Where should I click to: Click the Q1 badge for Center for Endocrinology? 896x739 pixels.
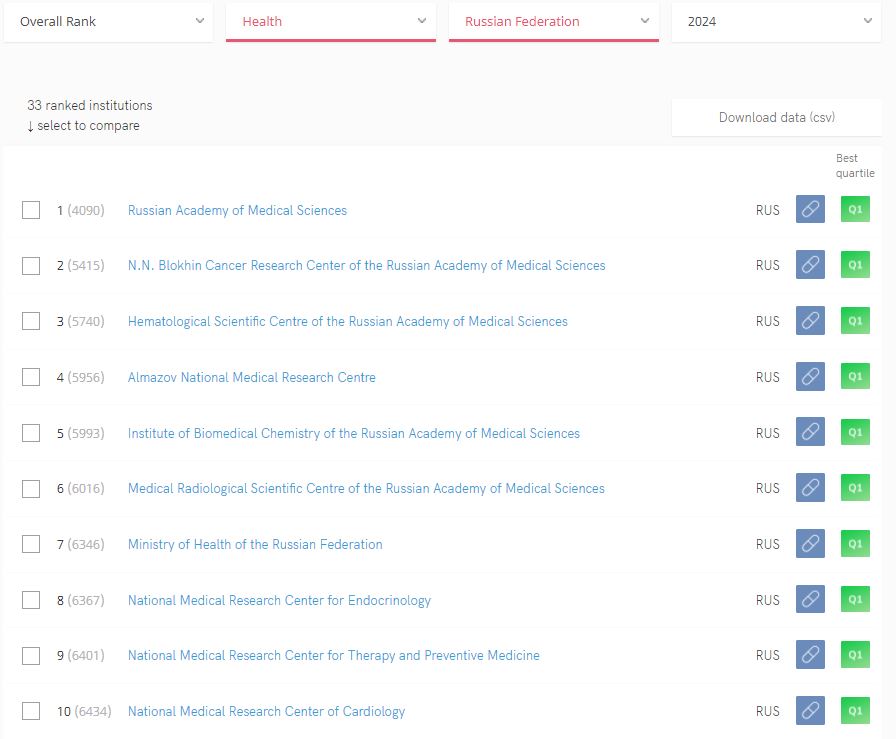pyautogui.click(x=855, y=600)
